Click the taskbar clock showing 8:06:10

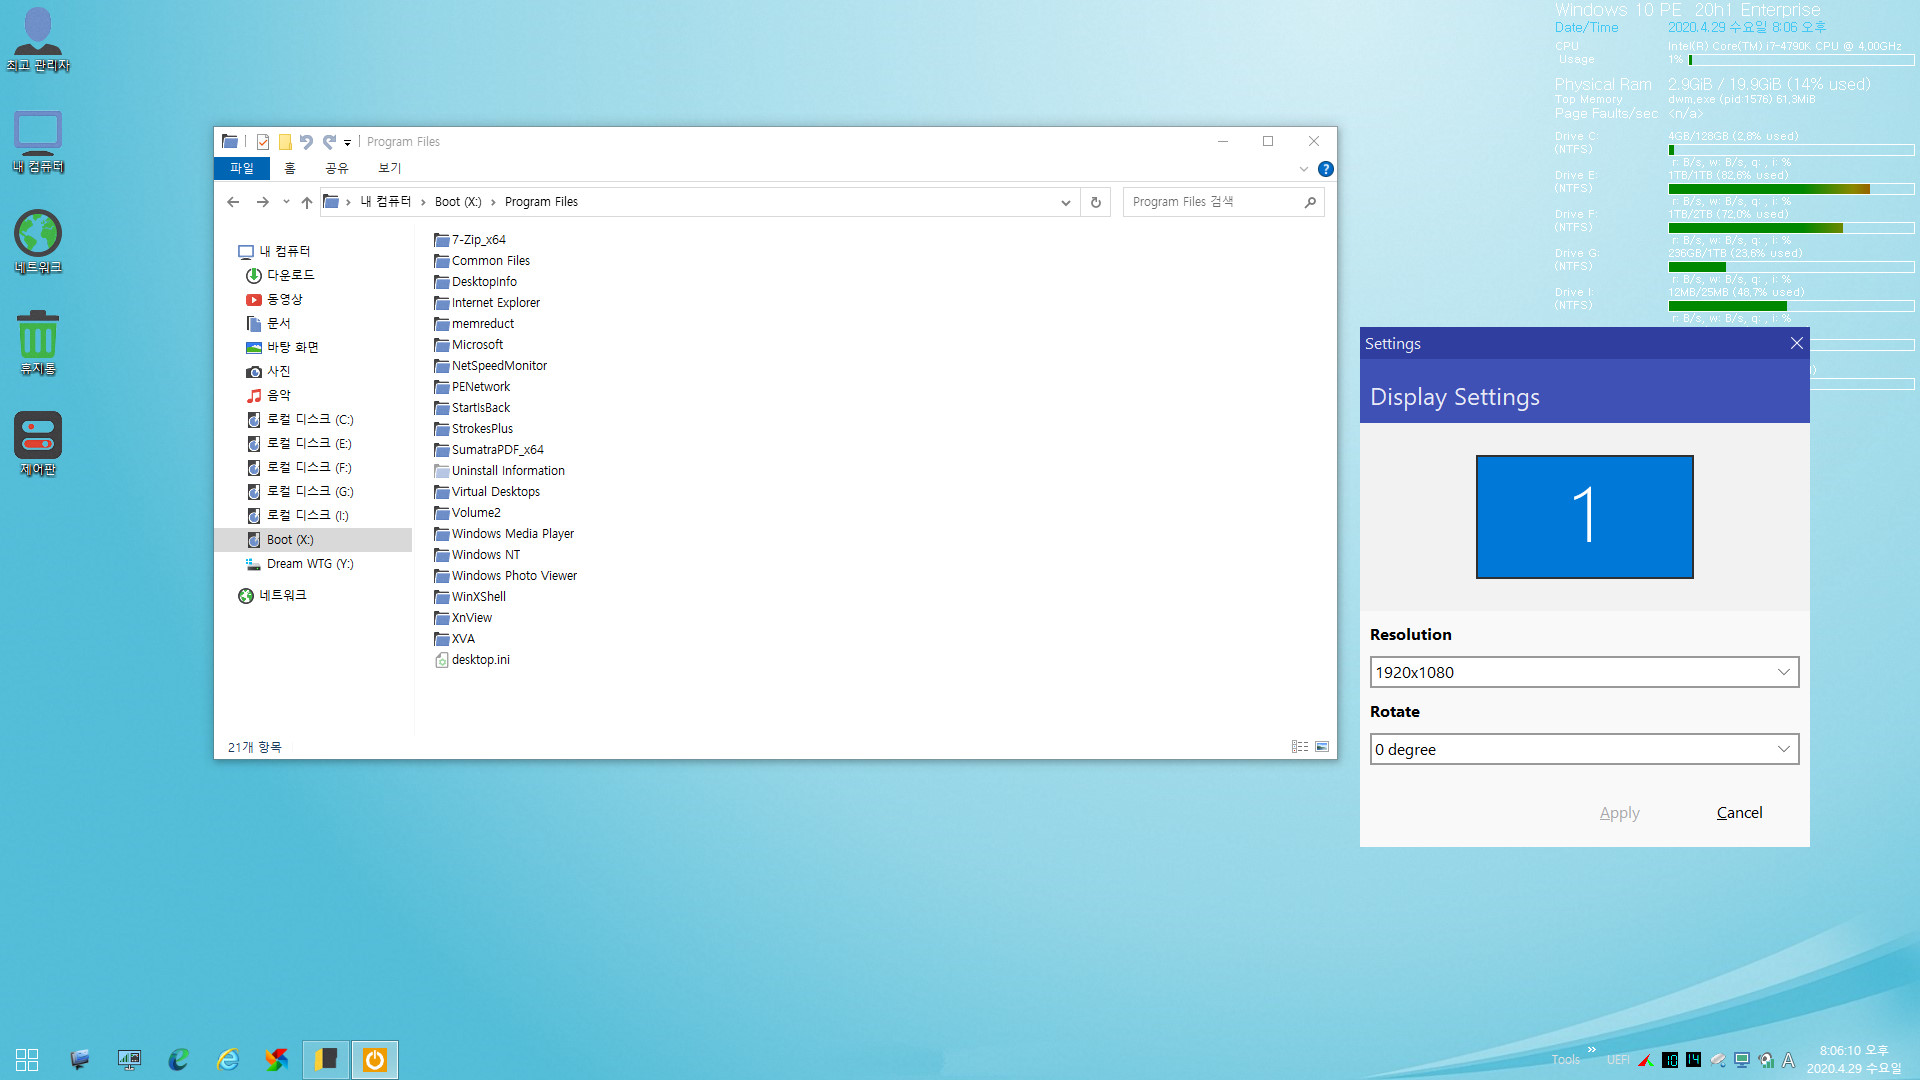tap(1853, 1059)
